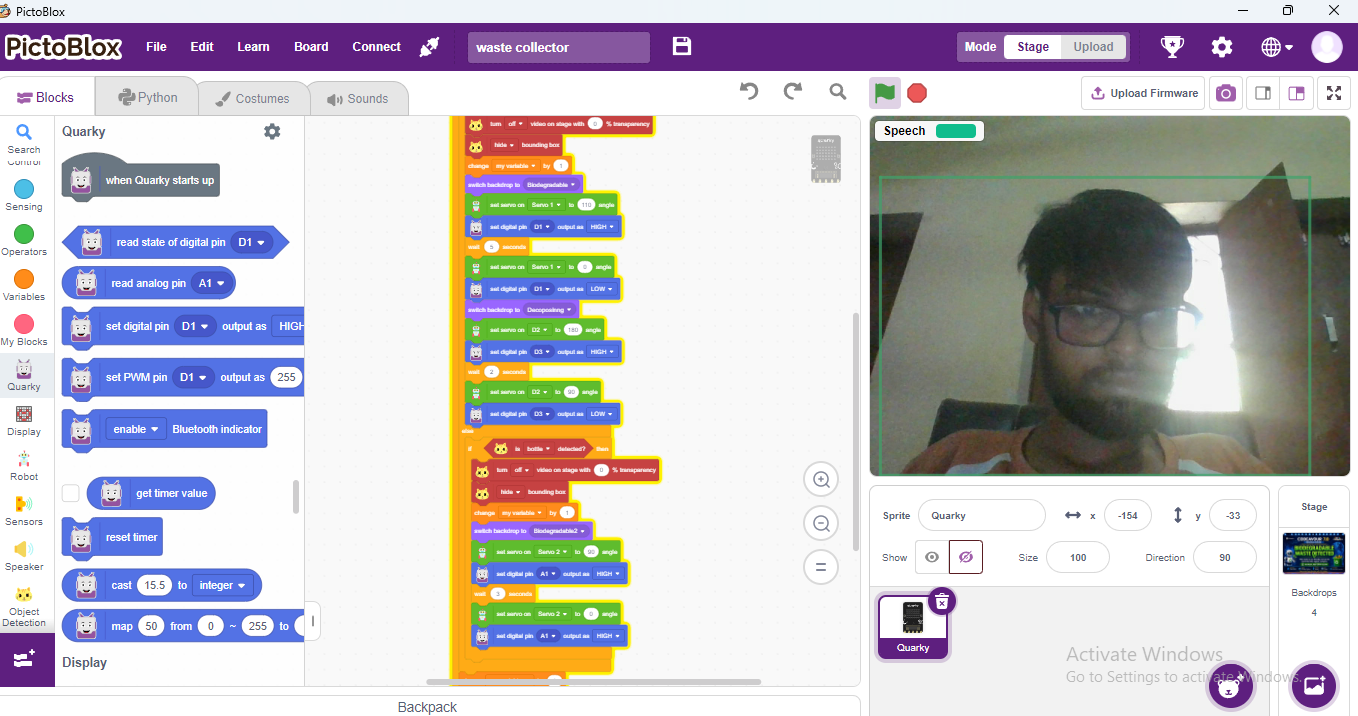Viewport: 1358px width, 716px height.
Task: Open the File menu
Action: [156, 47]
